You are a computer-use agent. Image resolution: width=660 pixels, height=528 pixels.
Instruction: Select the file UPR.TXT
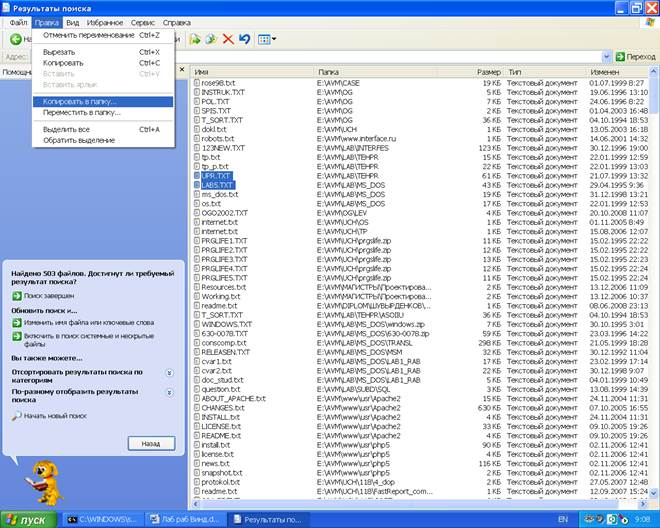point(216,176)
